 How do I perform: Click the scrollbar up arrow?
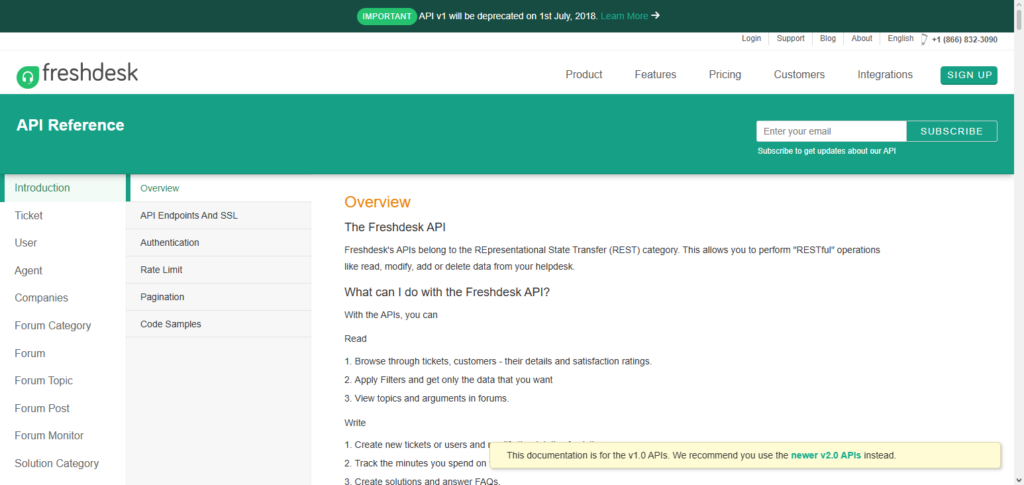pos(1019,5)
